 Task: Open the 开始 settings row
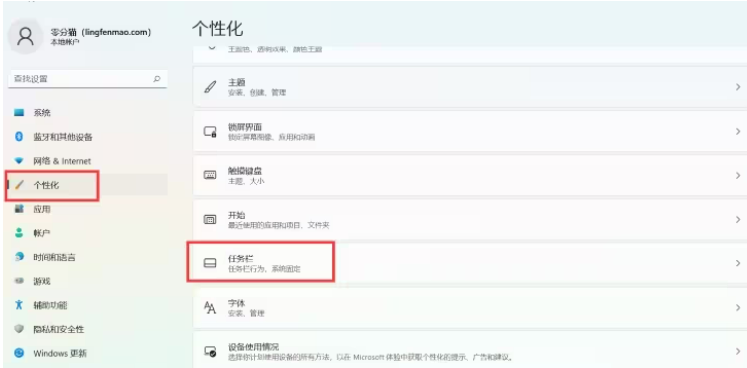click(470, 219)
